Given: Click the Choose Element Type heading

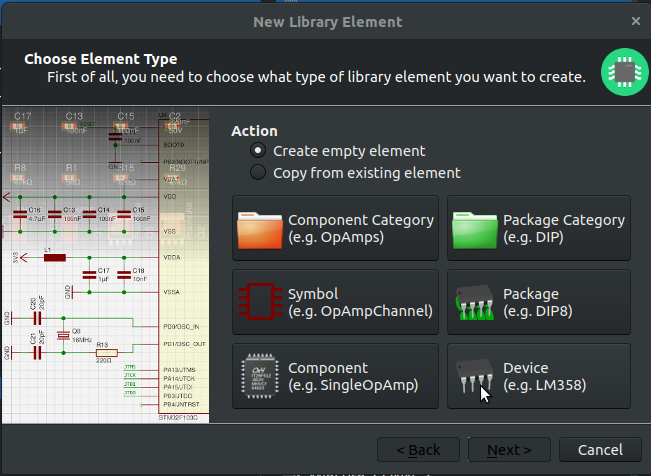Looking at the screenshot, I should pyautogui.click(x=100, y=59).
